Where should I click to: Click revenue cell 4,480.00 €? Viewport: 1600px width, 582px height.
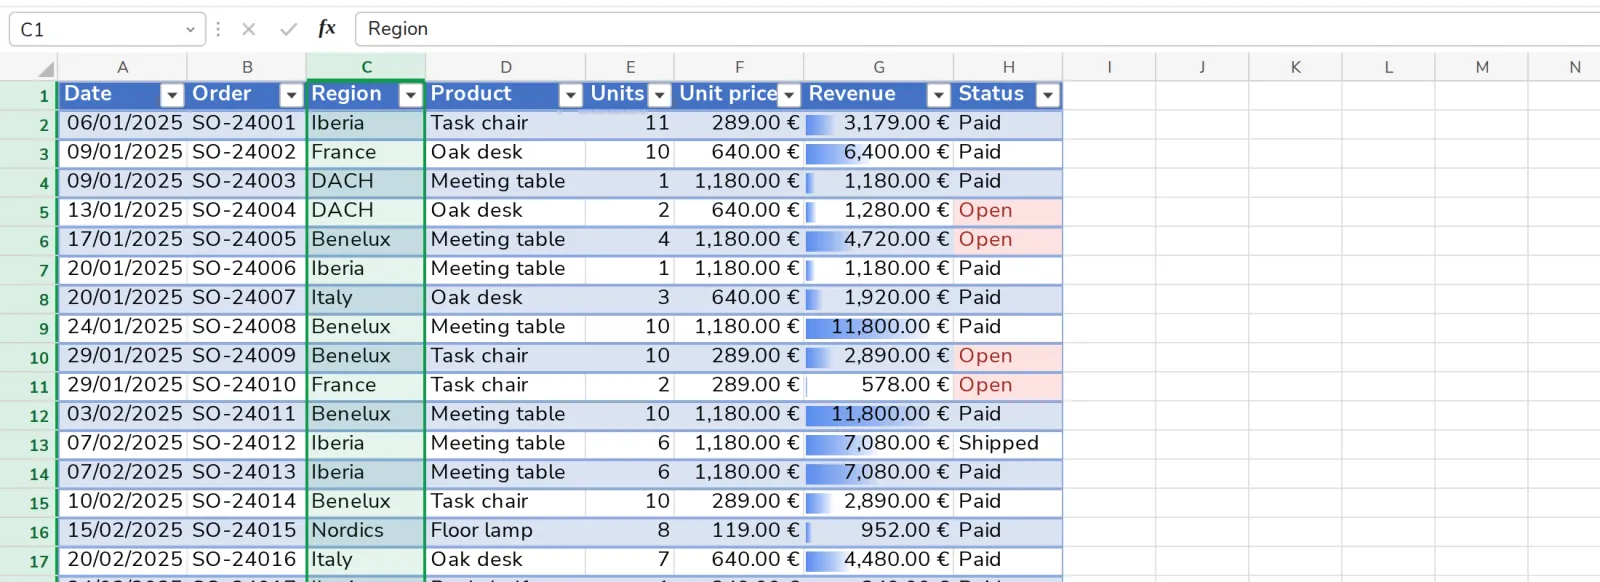[x=879, y=560]
